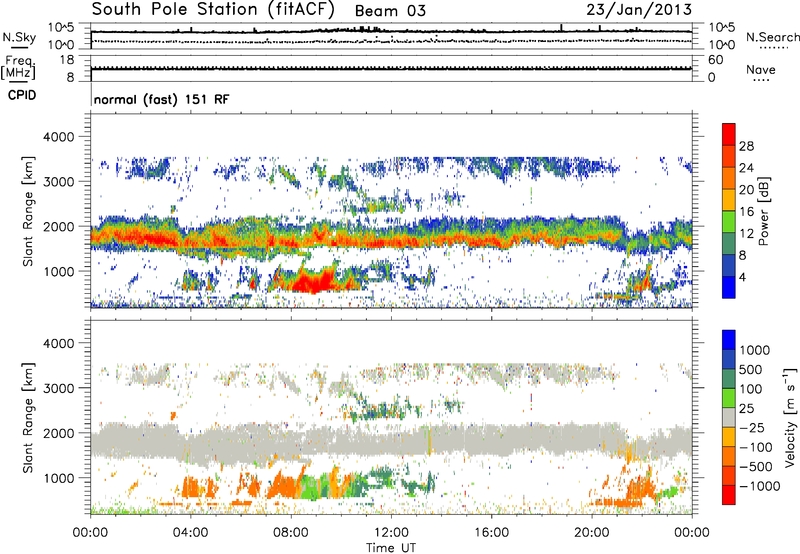Click the '04:00' time axis tick label

190,533
